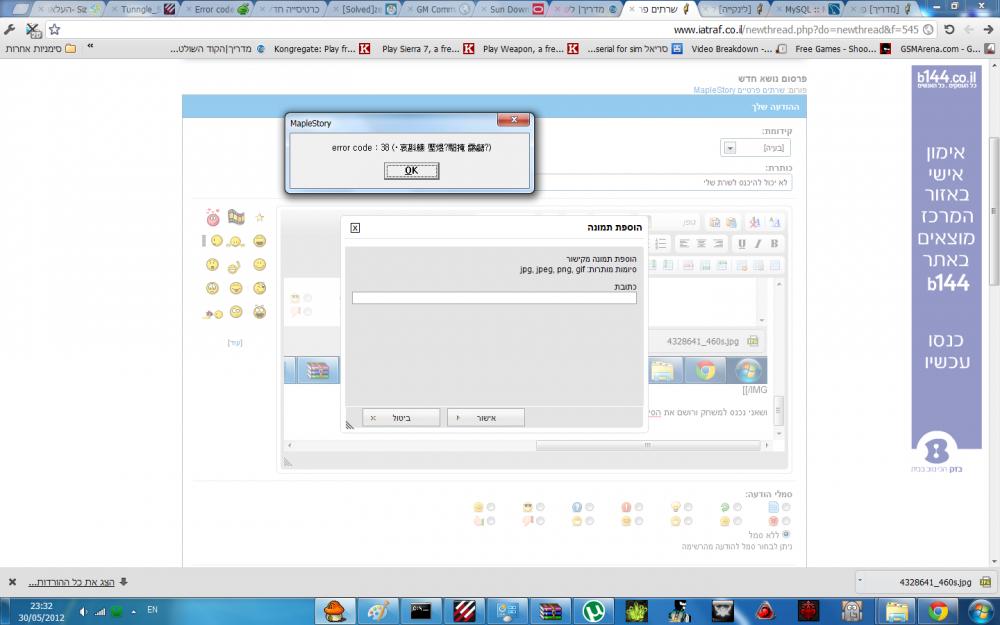Open the Chrome wrench settings menu
Screen dimensions: 1000x625
tap(10, 29)
